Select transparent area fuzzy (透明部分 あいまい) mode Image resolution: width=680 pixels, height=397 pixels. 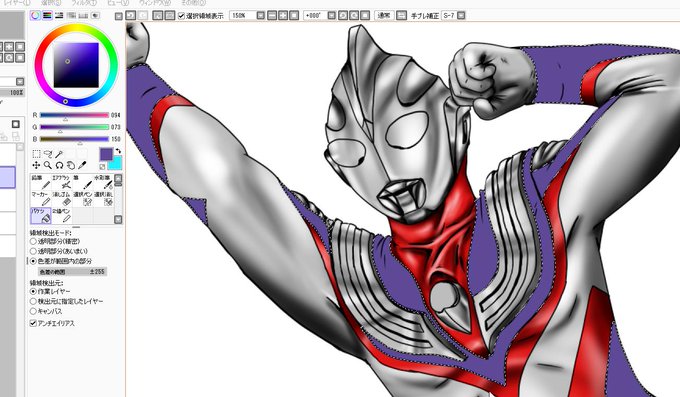[33, 251]
